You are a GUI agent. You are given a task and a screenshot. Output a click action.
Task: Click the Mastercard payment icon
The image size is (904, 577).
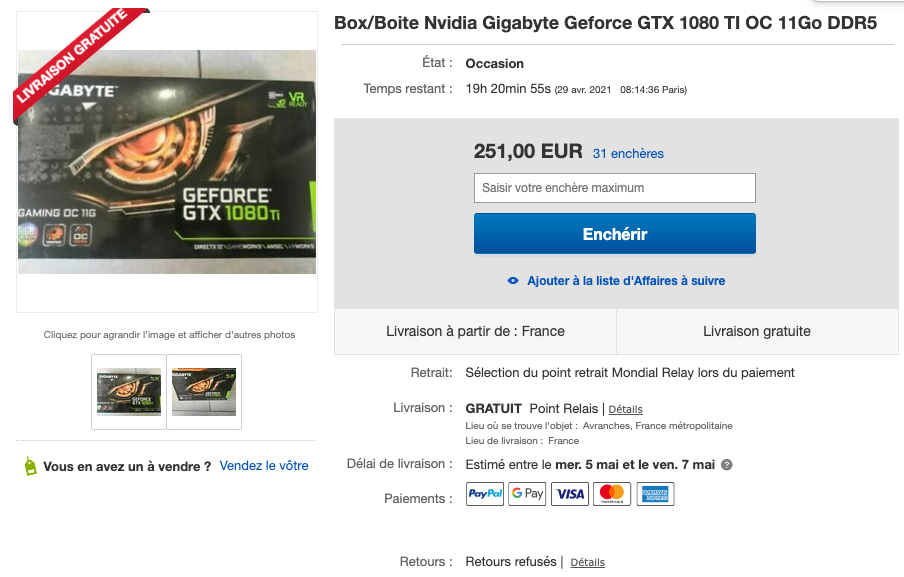coord(612,494)
